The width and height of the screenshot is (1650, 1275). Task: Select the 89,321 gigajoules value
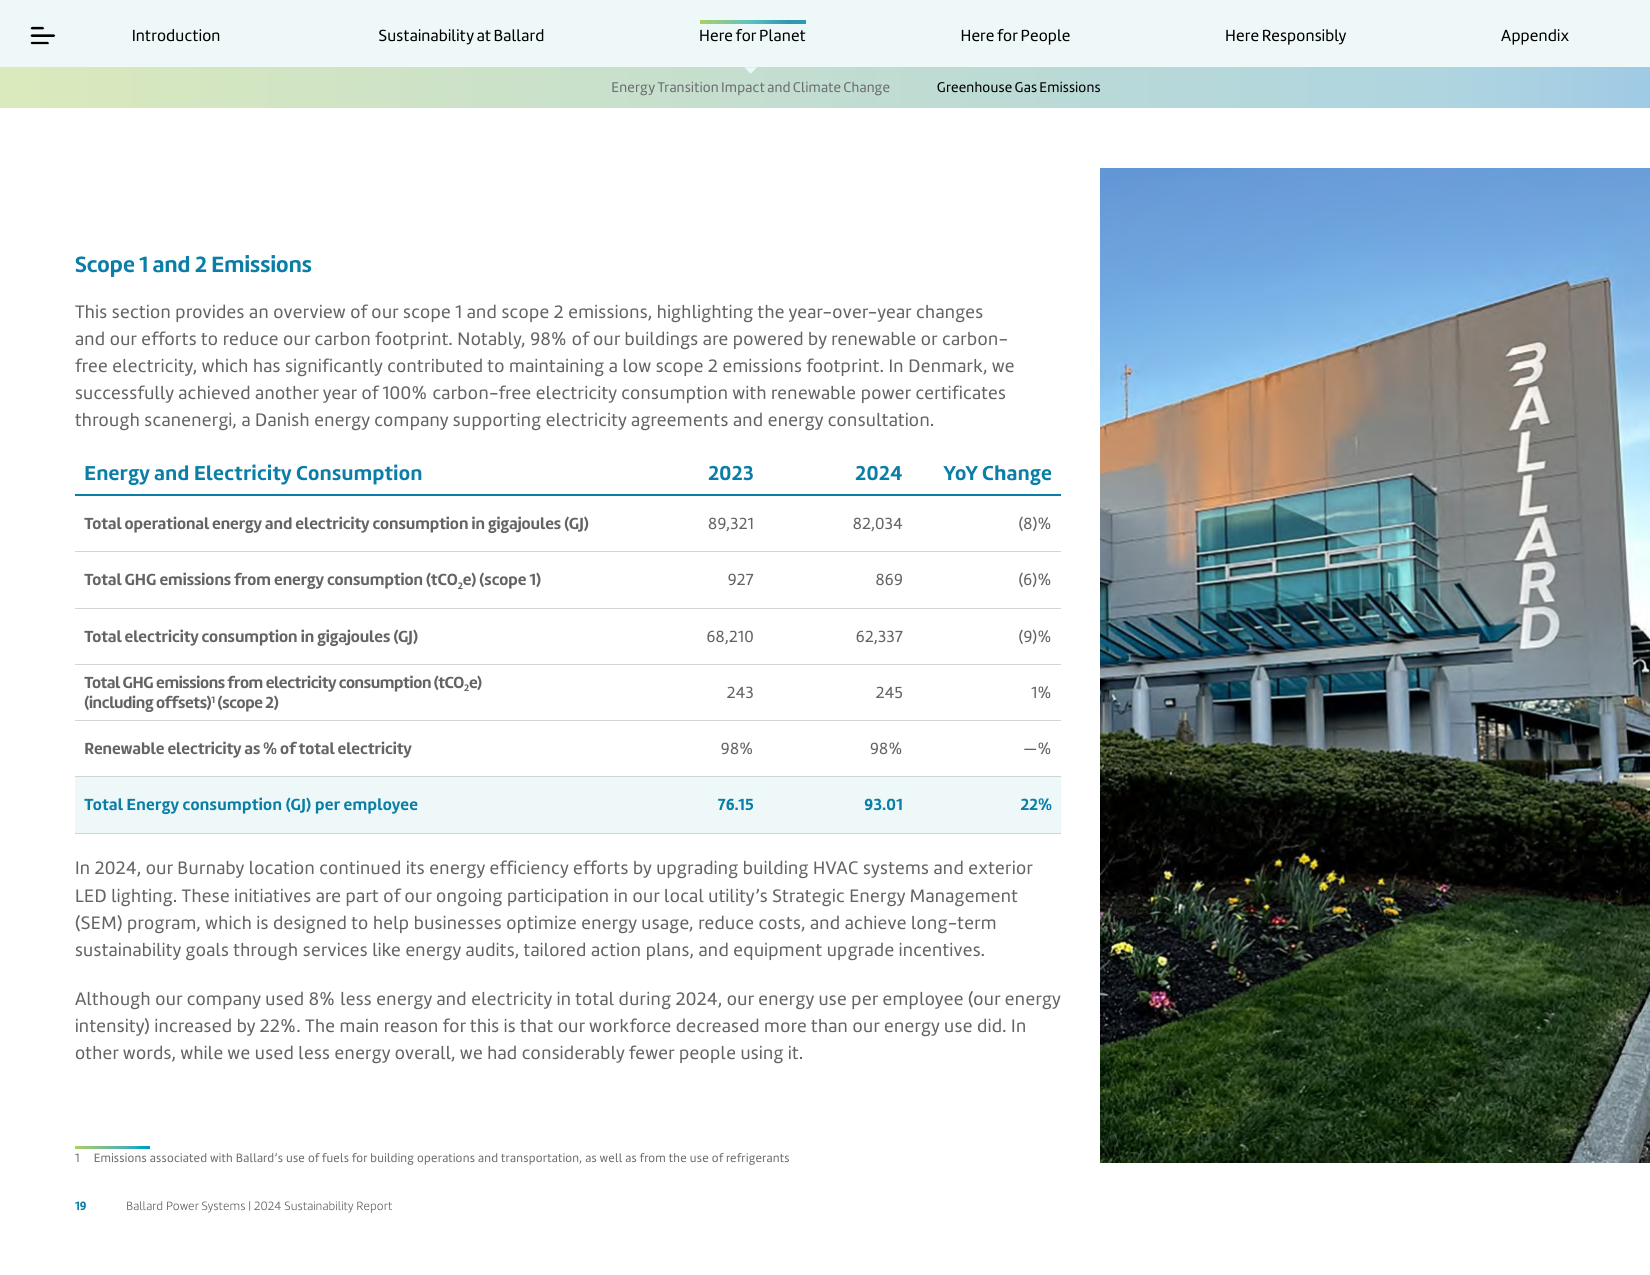point(731,524)
